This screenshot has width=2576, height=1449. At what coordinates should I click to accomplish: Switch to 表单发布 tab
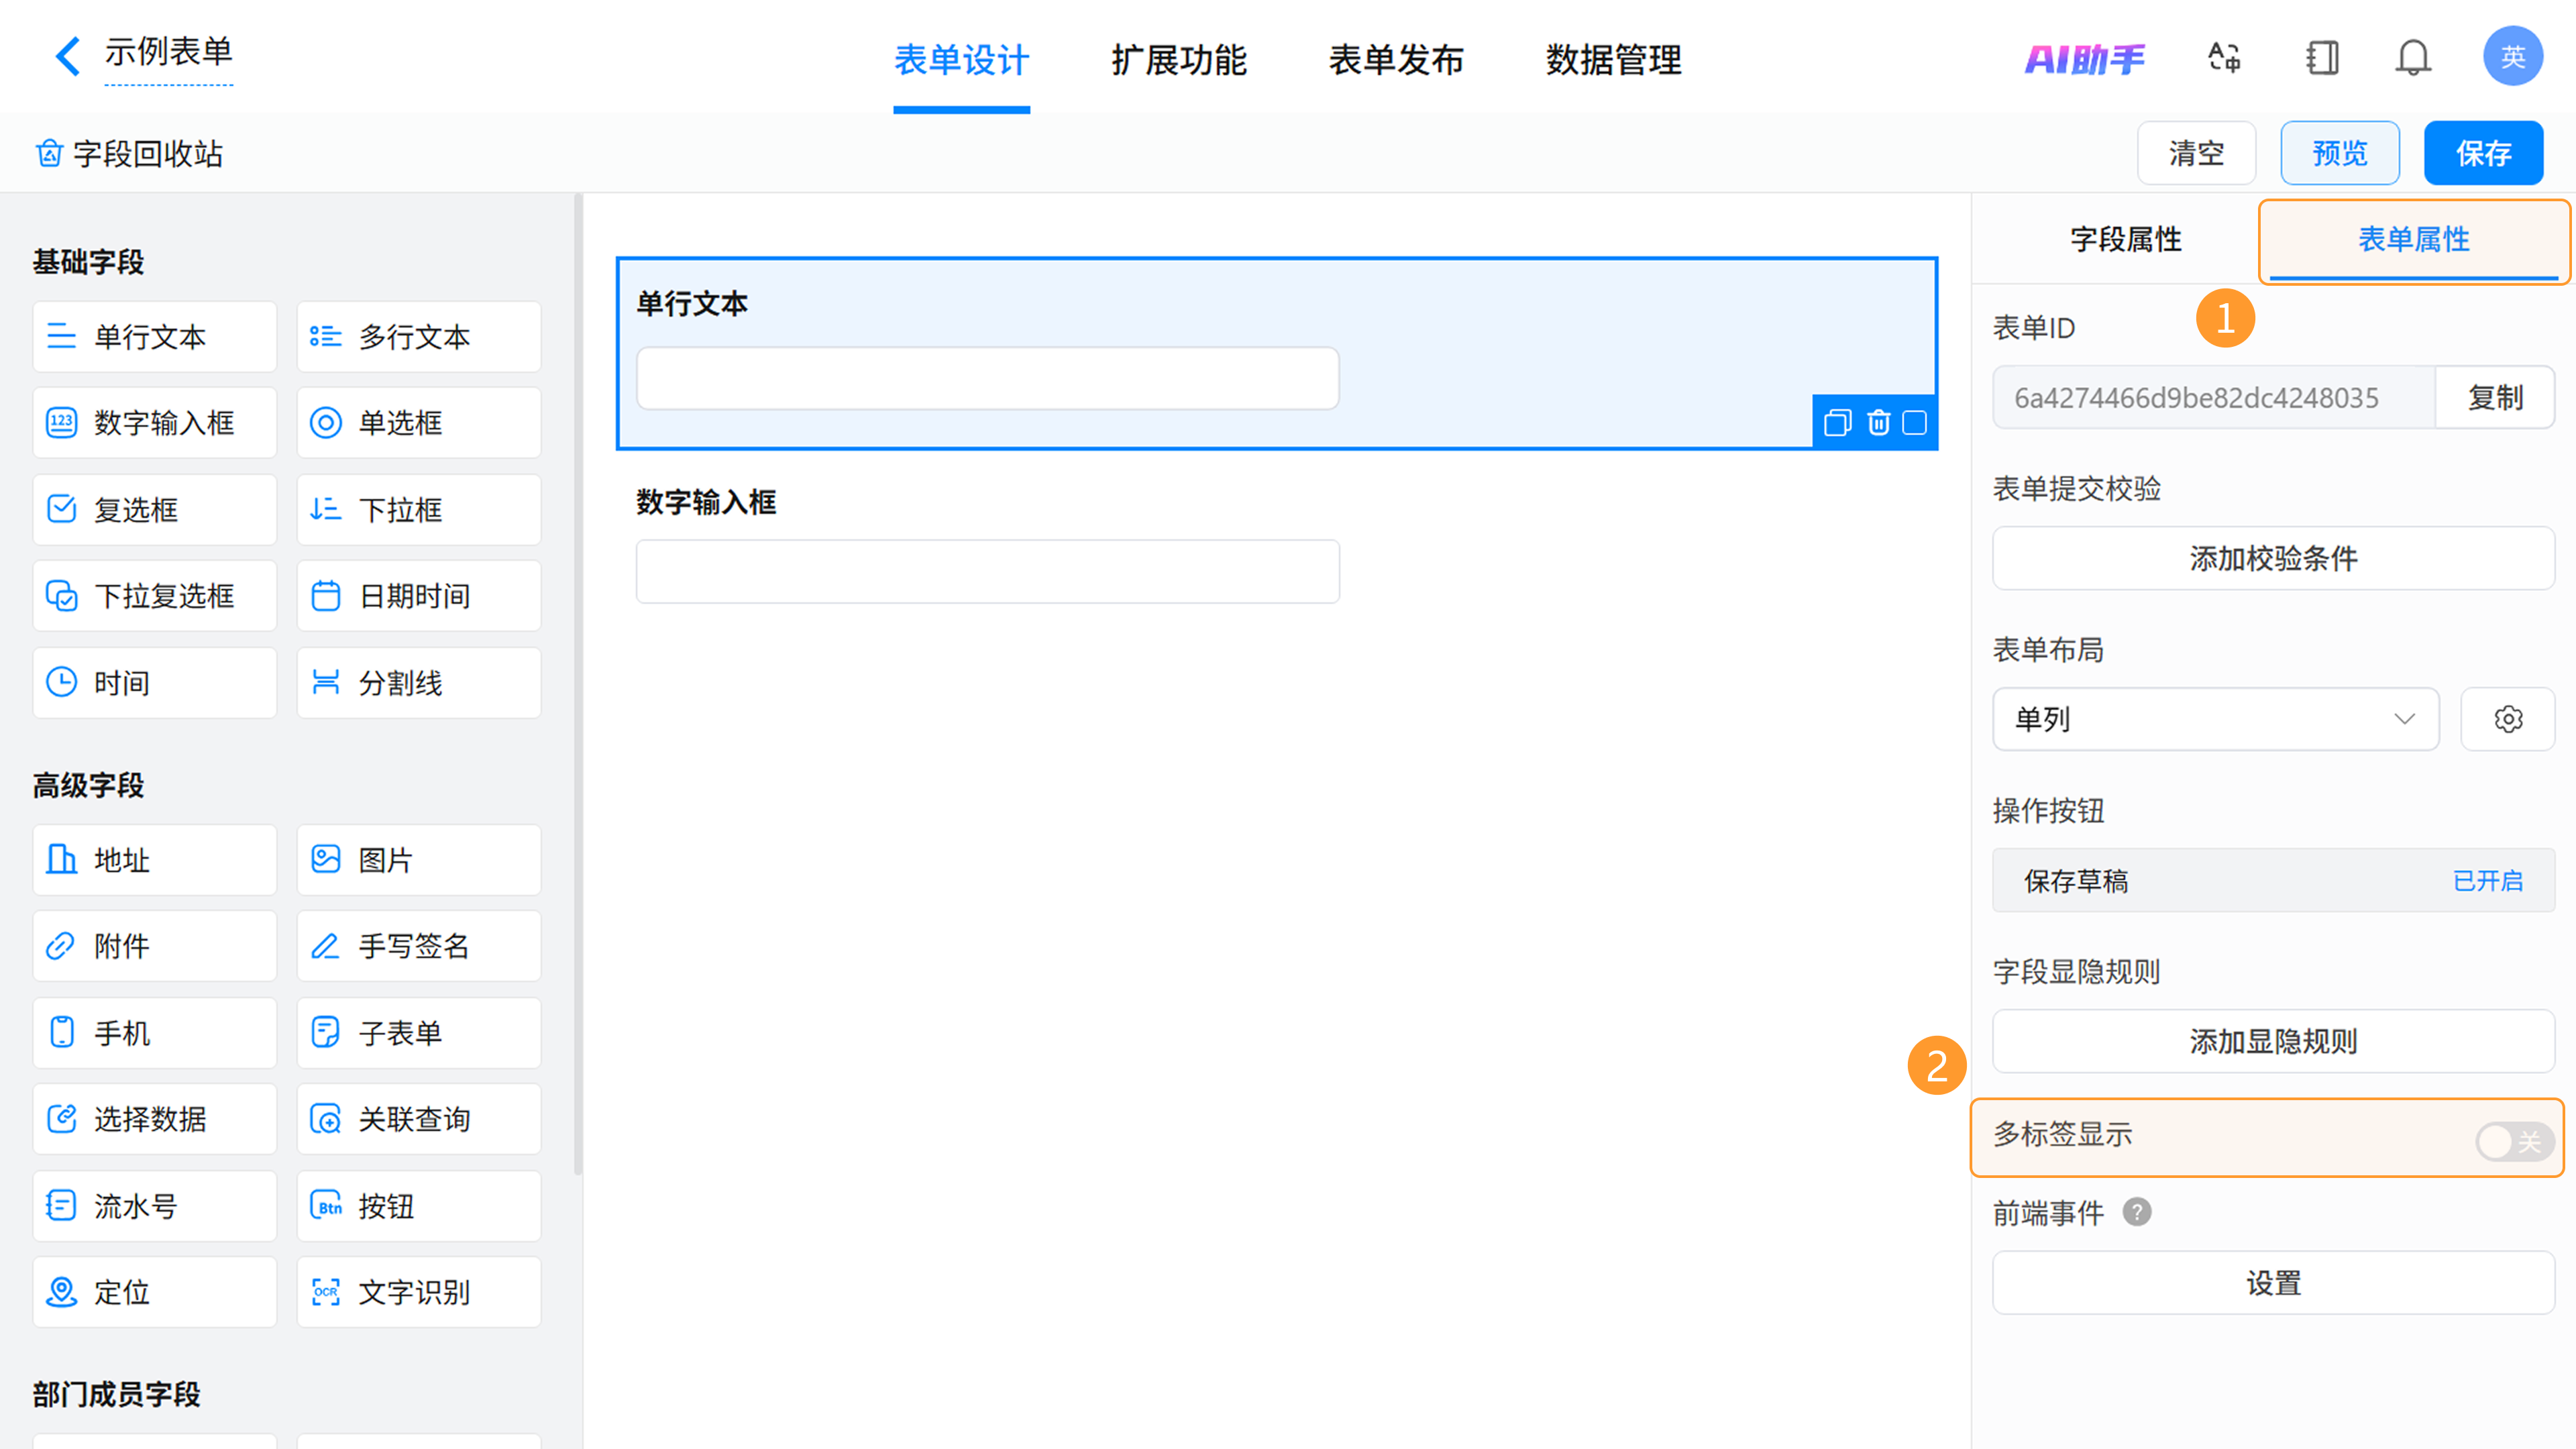point(1396,60)
